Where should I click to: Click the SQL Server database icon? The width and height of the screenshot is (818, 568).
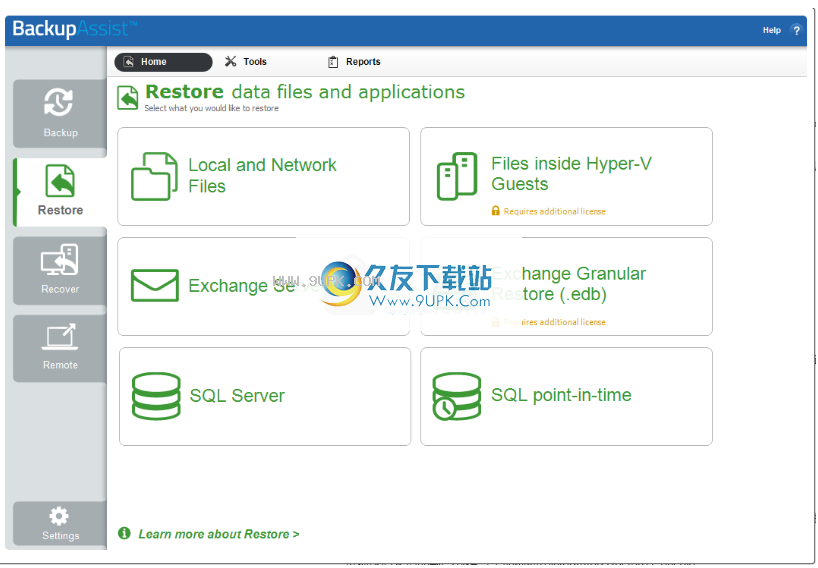pyautogui.click(x=156, y=396)
